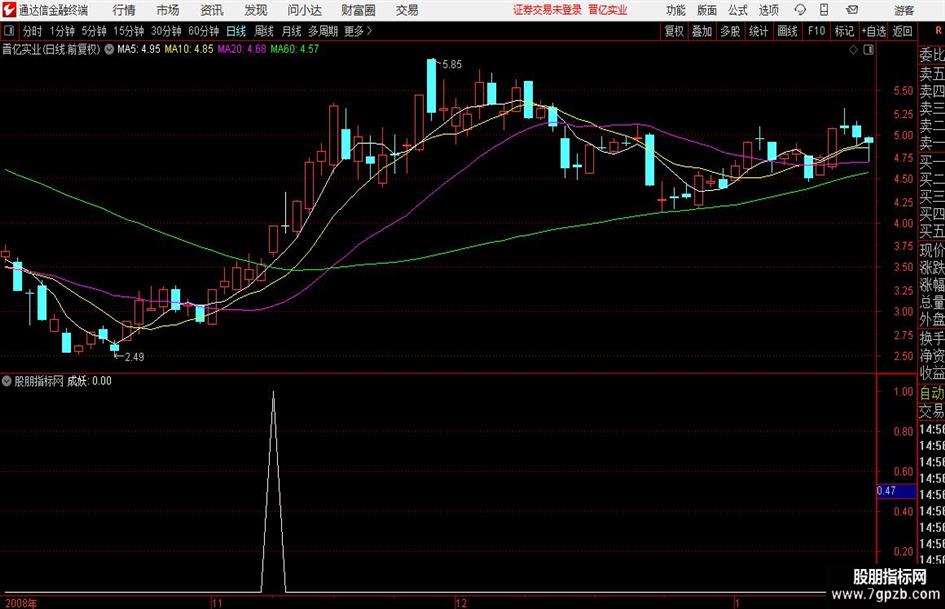Click the 多股 multi-stock button
This screenshot has width=945, height=609.
[730, 31]
